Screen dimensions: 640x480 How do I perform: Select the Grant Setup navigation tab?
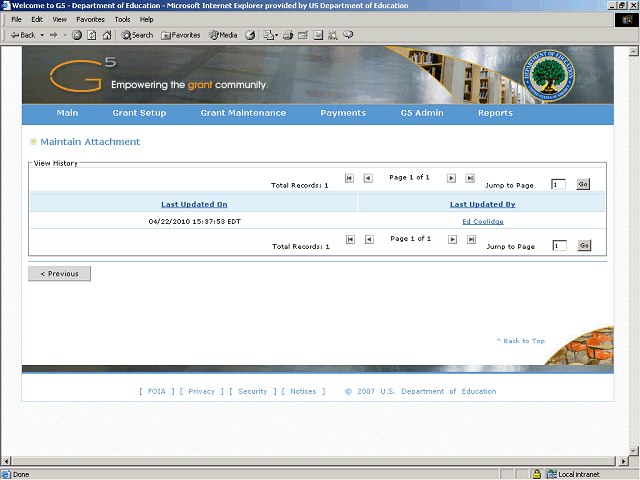pyautogui.click(x=139, y=113)
